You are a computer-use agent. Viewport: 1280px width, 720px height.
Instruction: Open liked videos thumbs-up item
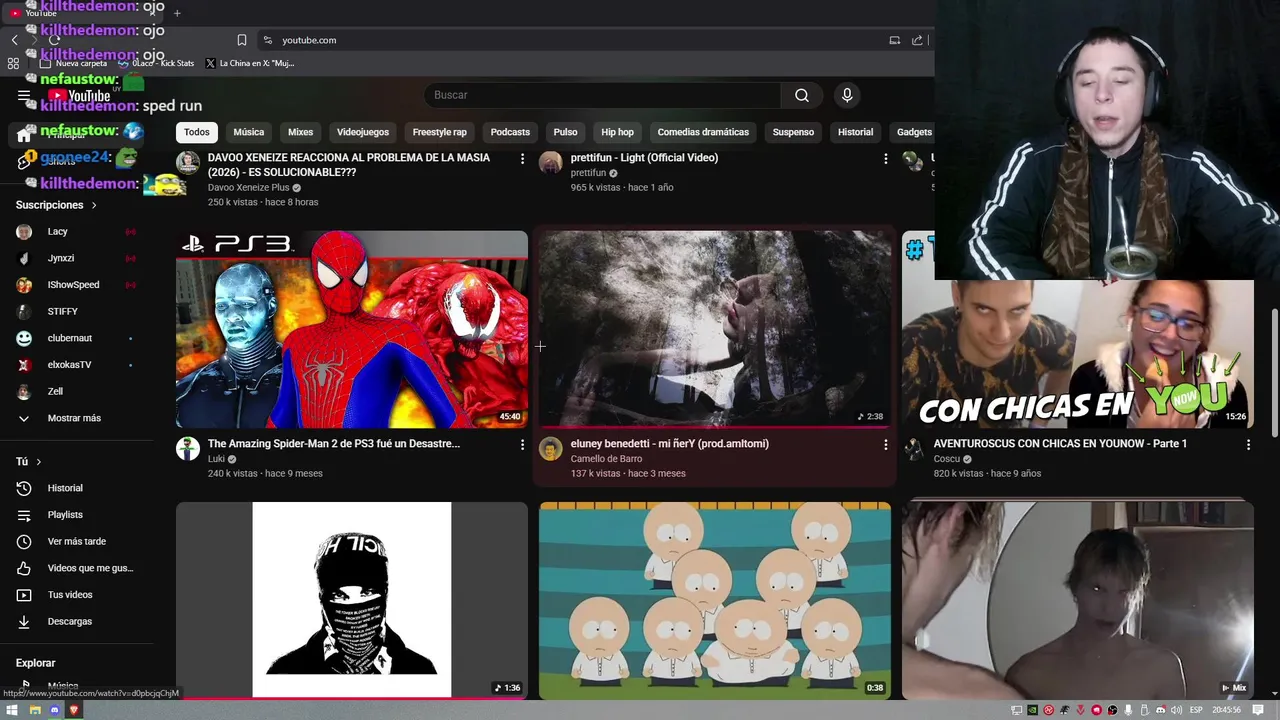78,568
